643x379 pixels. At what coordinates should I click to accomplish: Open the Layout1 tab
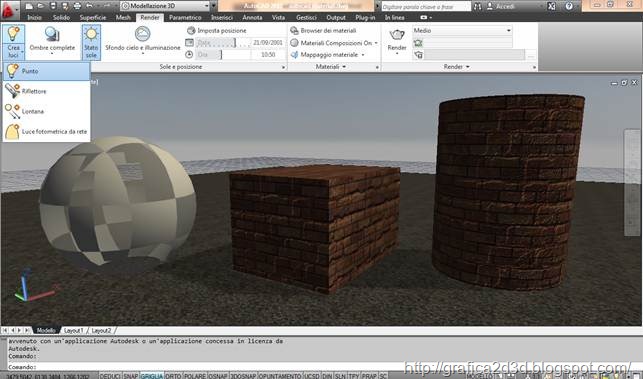pos(74,330)
